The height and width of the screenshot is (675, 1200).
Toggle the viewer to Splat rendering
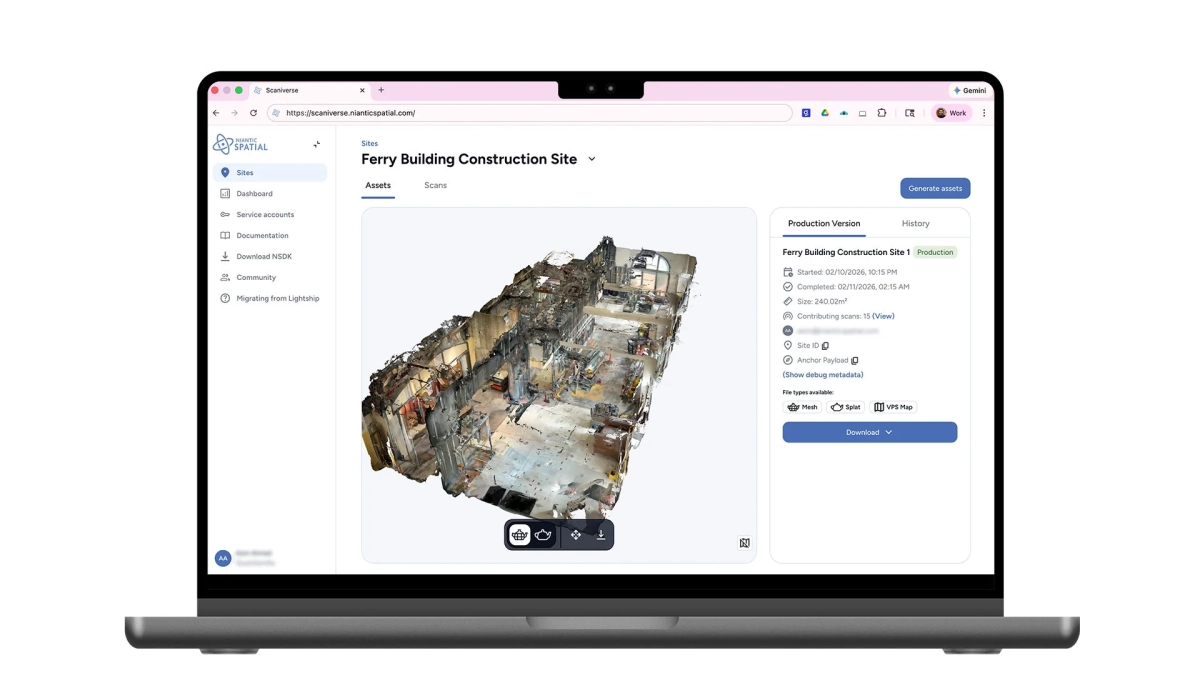click(543, 534)
